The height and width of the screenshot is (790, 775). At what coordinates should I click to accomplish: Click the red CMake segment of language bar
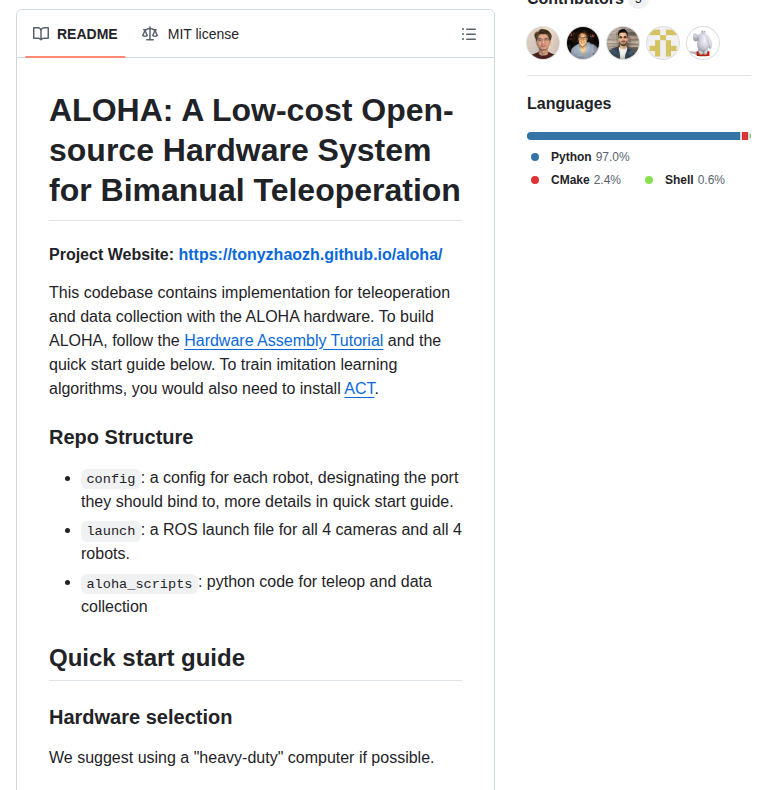point(745,136)
